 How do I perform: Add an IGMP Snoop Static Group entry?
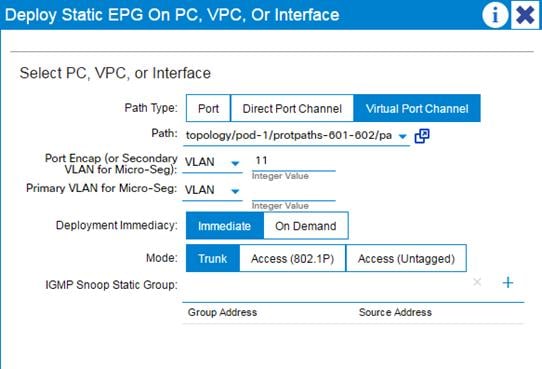[508, 283]
